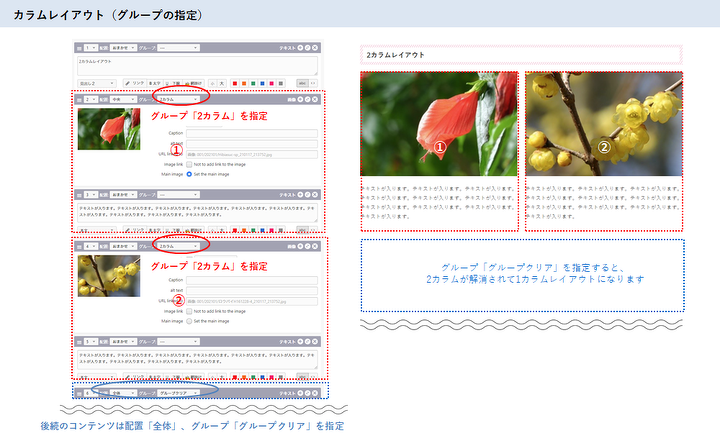Check 'Not to add link to the image' for hibiscus image
This screenshot has height=446, width=720.
click(188, 163)
